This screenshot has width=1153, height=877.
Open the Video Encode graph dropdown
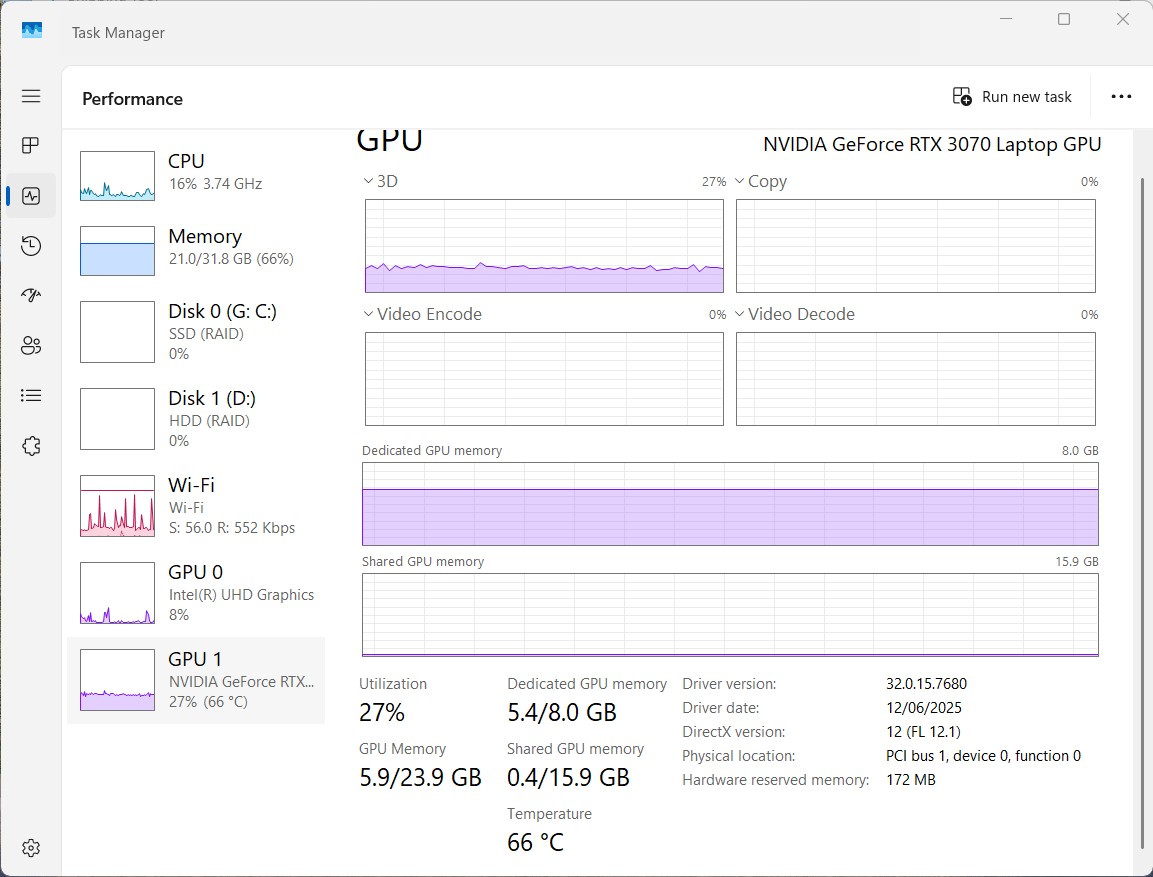pyautogui.click(x=423, y=315)
